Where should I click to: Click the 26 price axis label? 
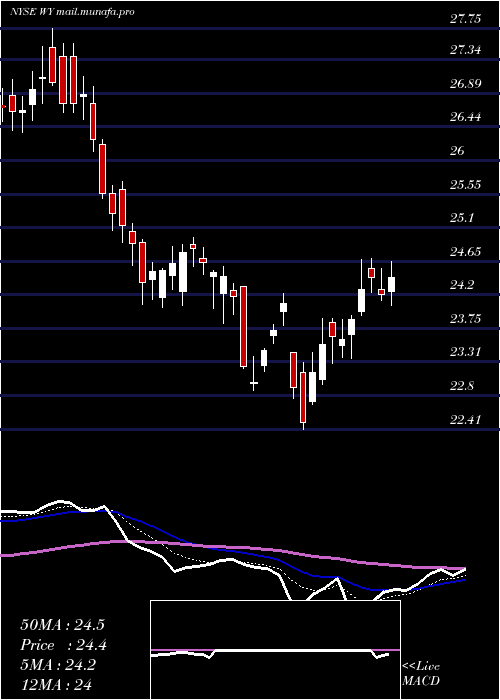coord(458,151)
